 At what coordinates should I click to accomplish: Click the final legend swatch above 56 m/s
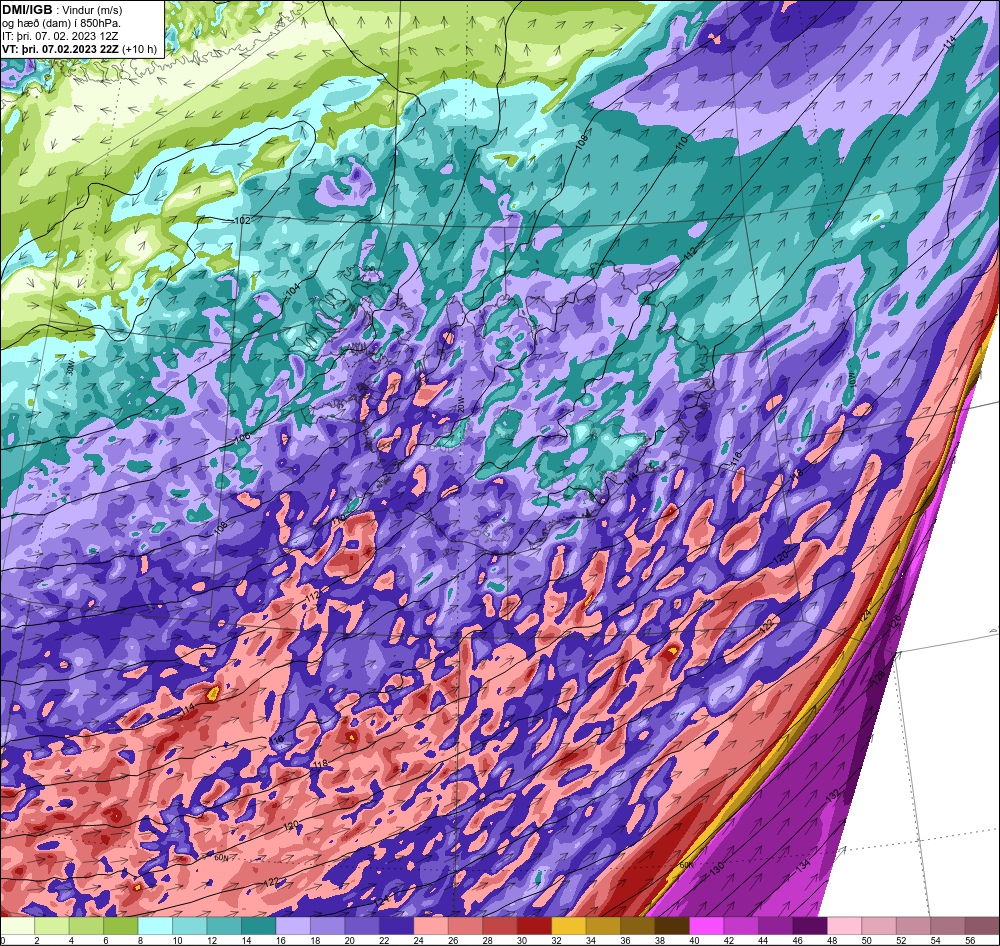click(982, 926)
